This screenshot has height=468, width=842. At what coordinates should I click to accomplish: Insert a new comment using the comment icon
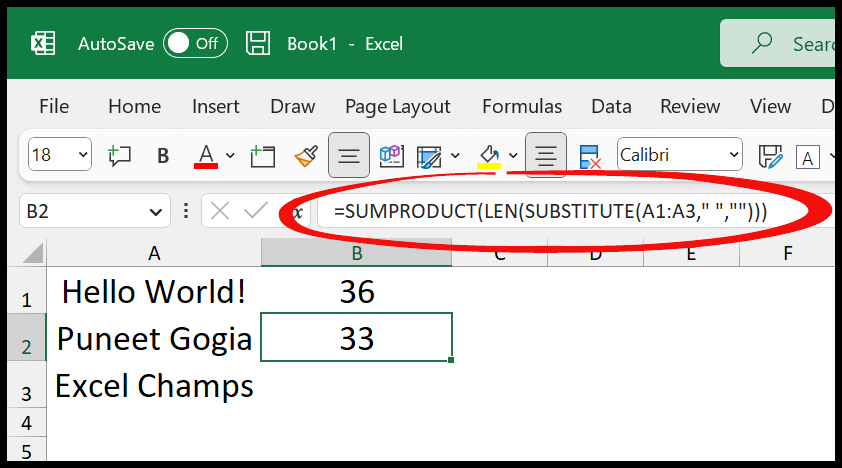click(119, 156)
